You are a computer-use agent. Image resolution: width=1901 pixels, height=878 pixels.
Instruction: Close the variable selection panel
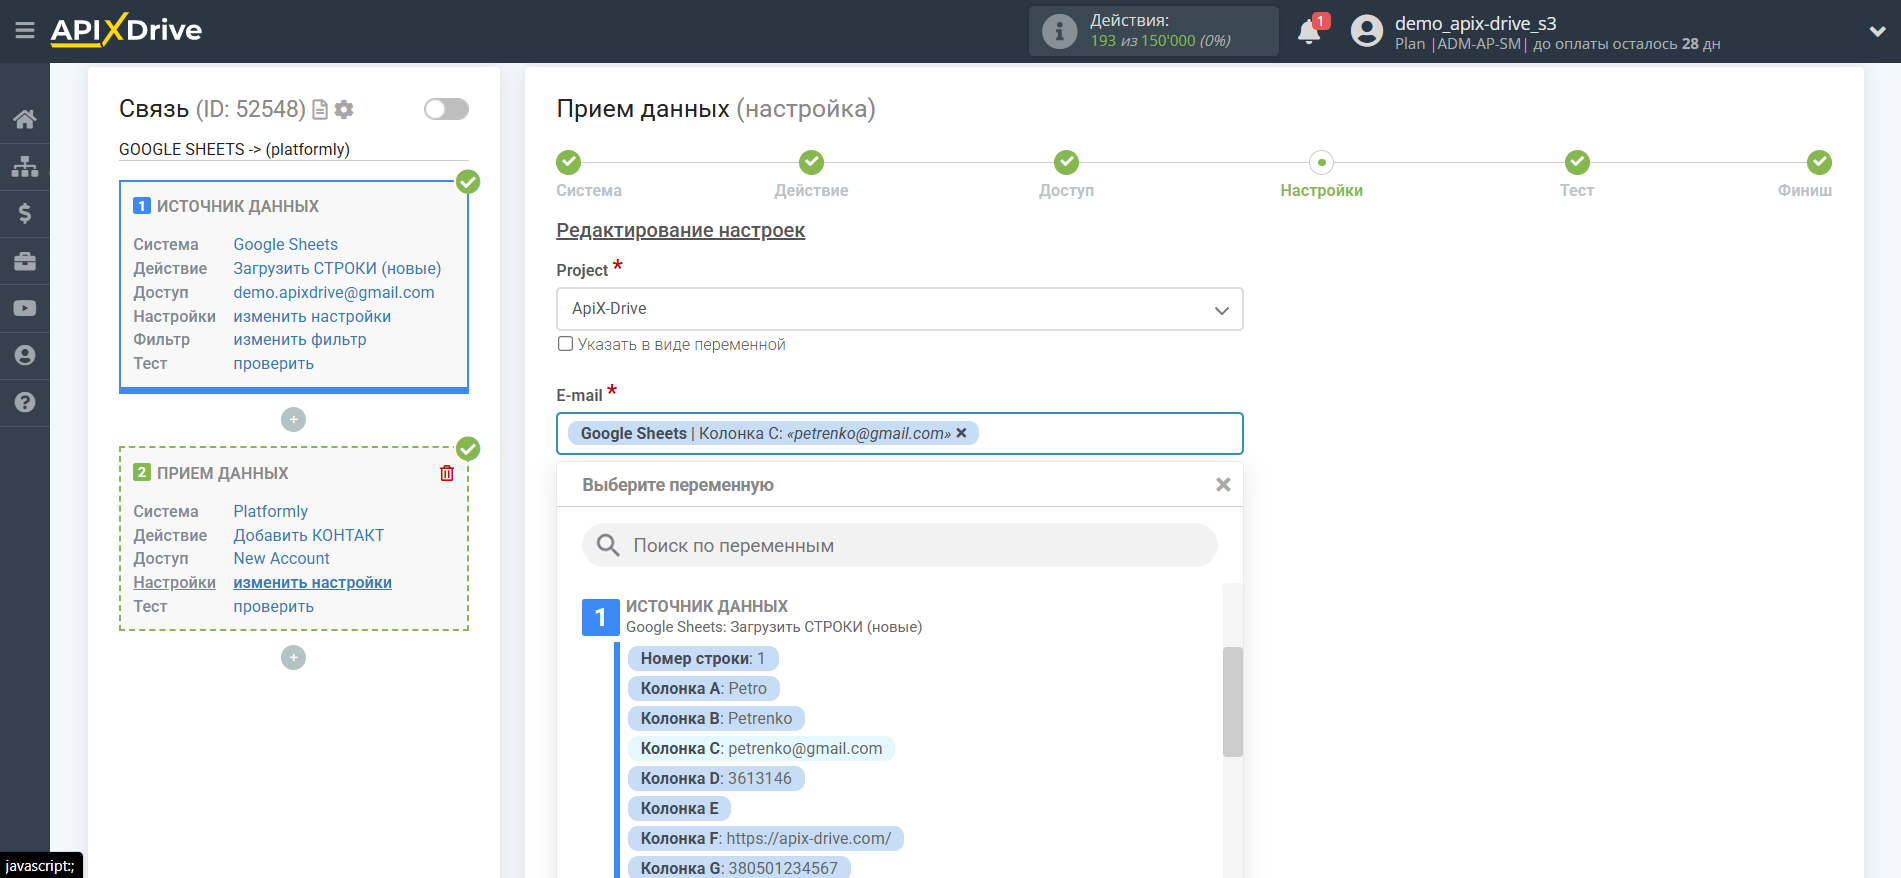(x=1222, y=485)
